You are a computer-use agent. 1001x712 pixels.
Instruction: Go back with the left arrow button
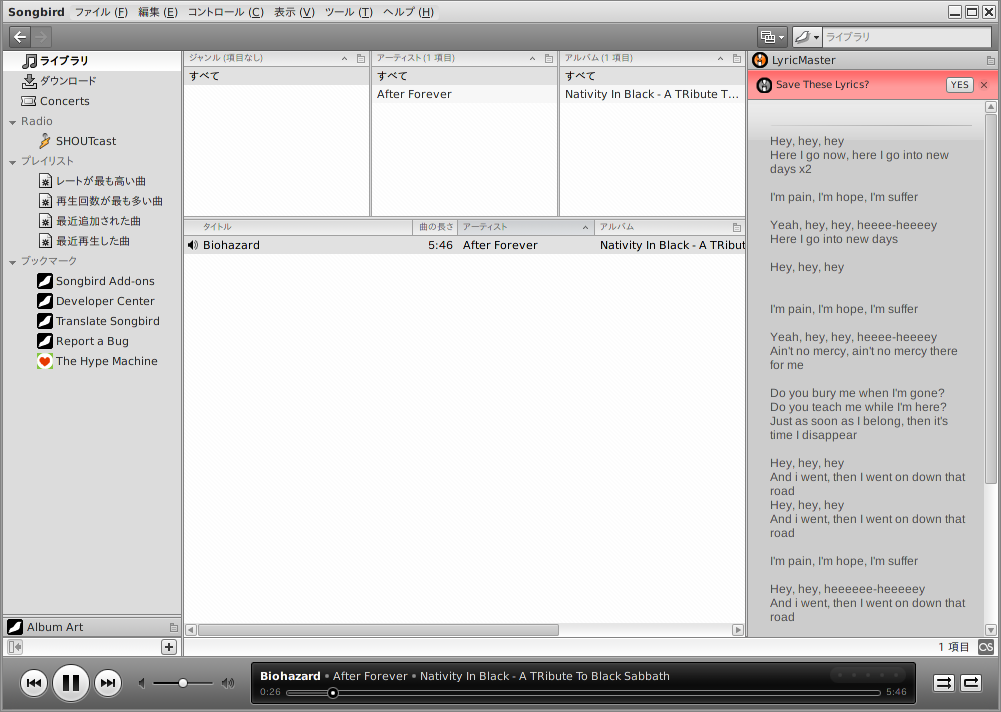click(20, 37)
